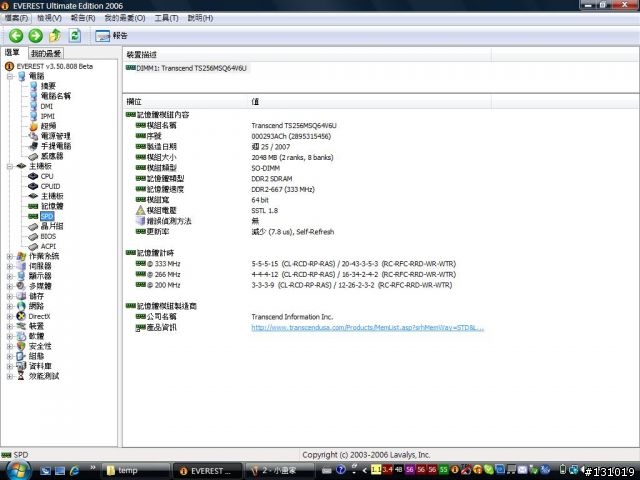Expand the 作業系統 tree branch

click(10, 256)
